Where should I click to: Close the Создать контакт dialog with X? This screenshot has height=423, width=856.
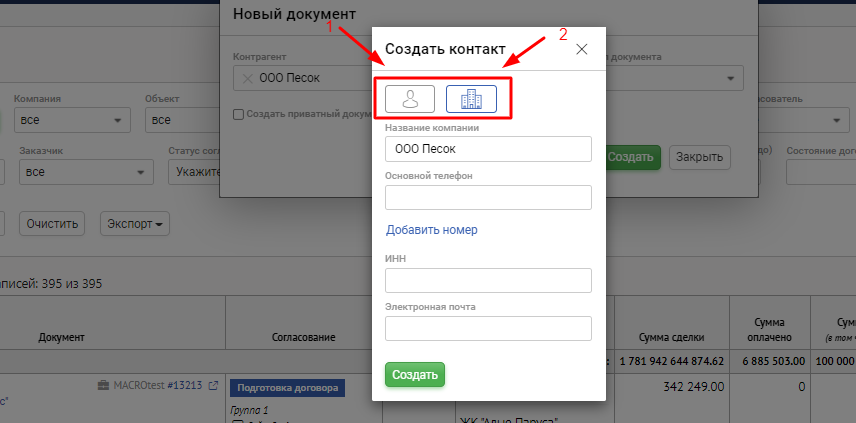[582, 49]
